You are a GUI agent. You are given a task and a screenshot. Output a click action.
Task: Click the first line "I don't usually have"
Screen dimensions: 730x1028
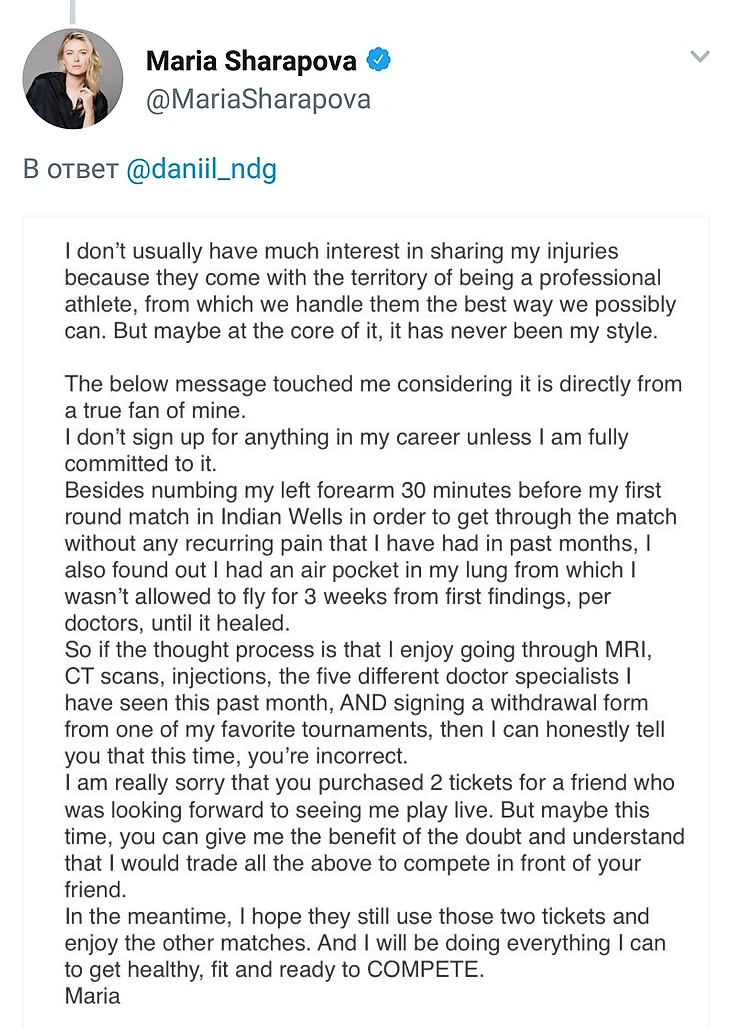(x=340, y=250)
